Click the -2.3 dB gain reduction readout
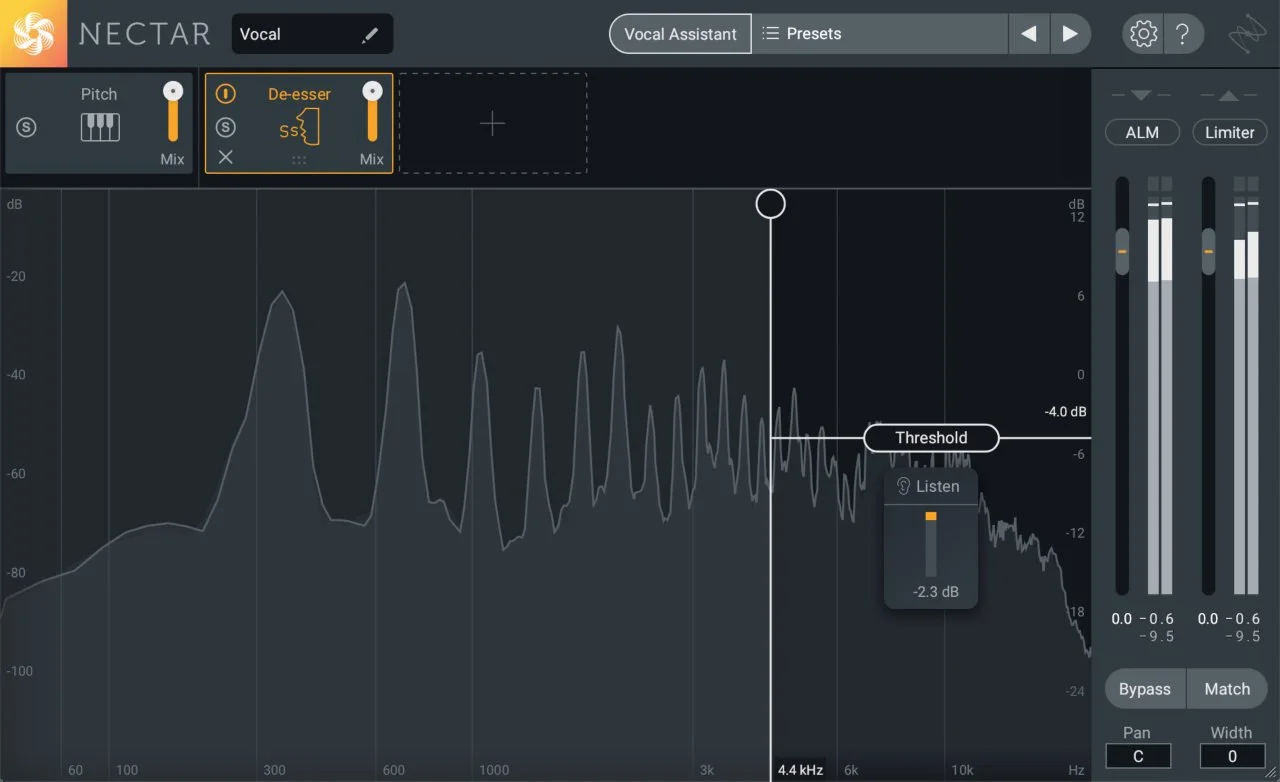This screenshot has height=782, width=1280. [936, 592]
